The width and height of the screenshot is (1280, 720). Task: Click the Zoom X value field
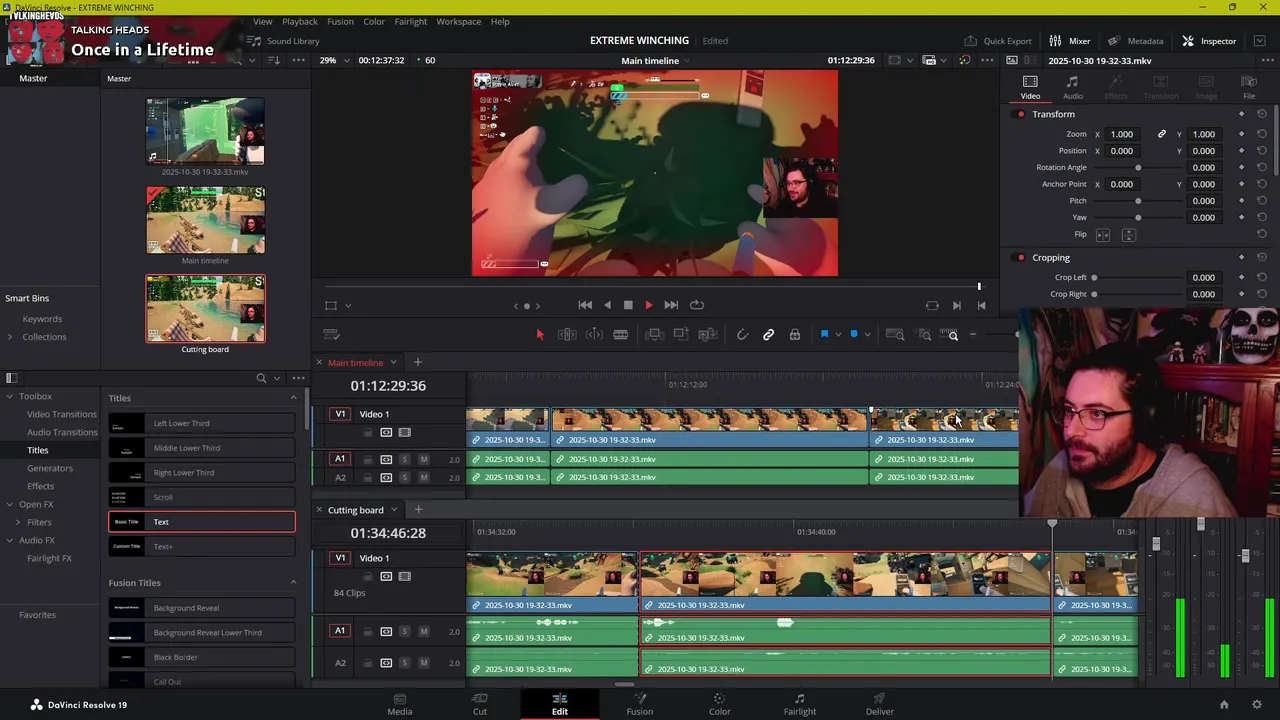coord(1122,134)
